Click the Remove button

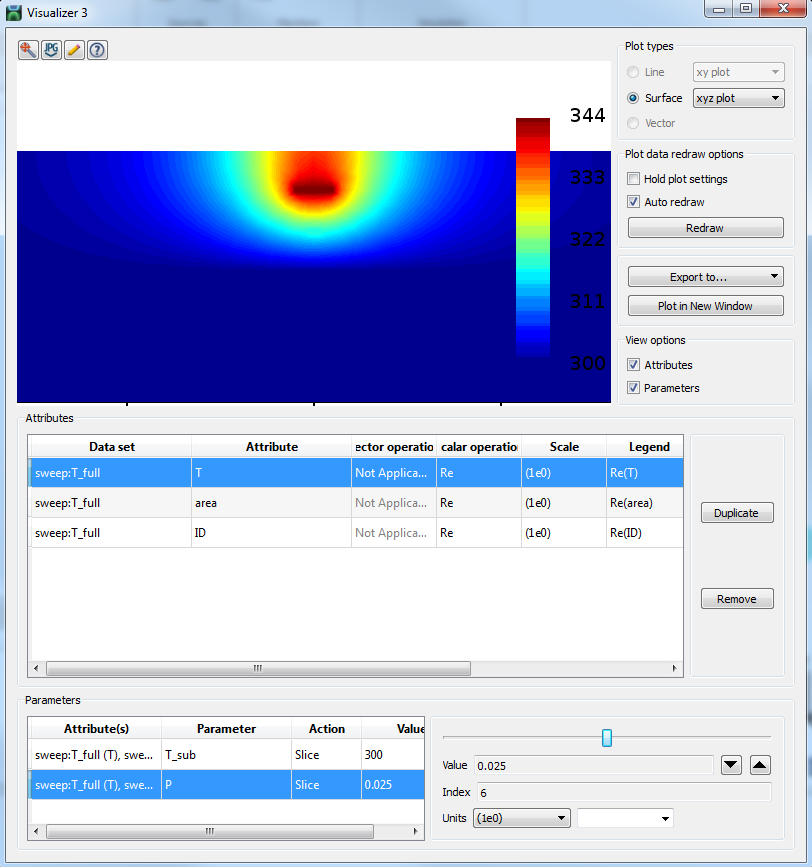[737, 599]
